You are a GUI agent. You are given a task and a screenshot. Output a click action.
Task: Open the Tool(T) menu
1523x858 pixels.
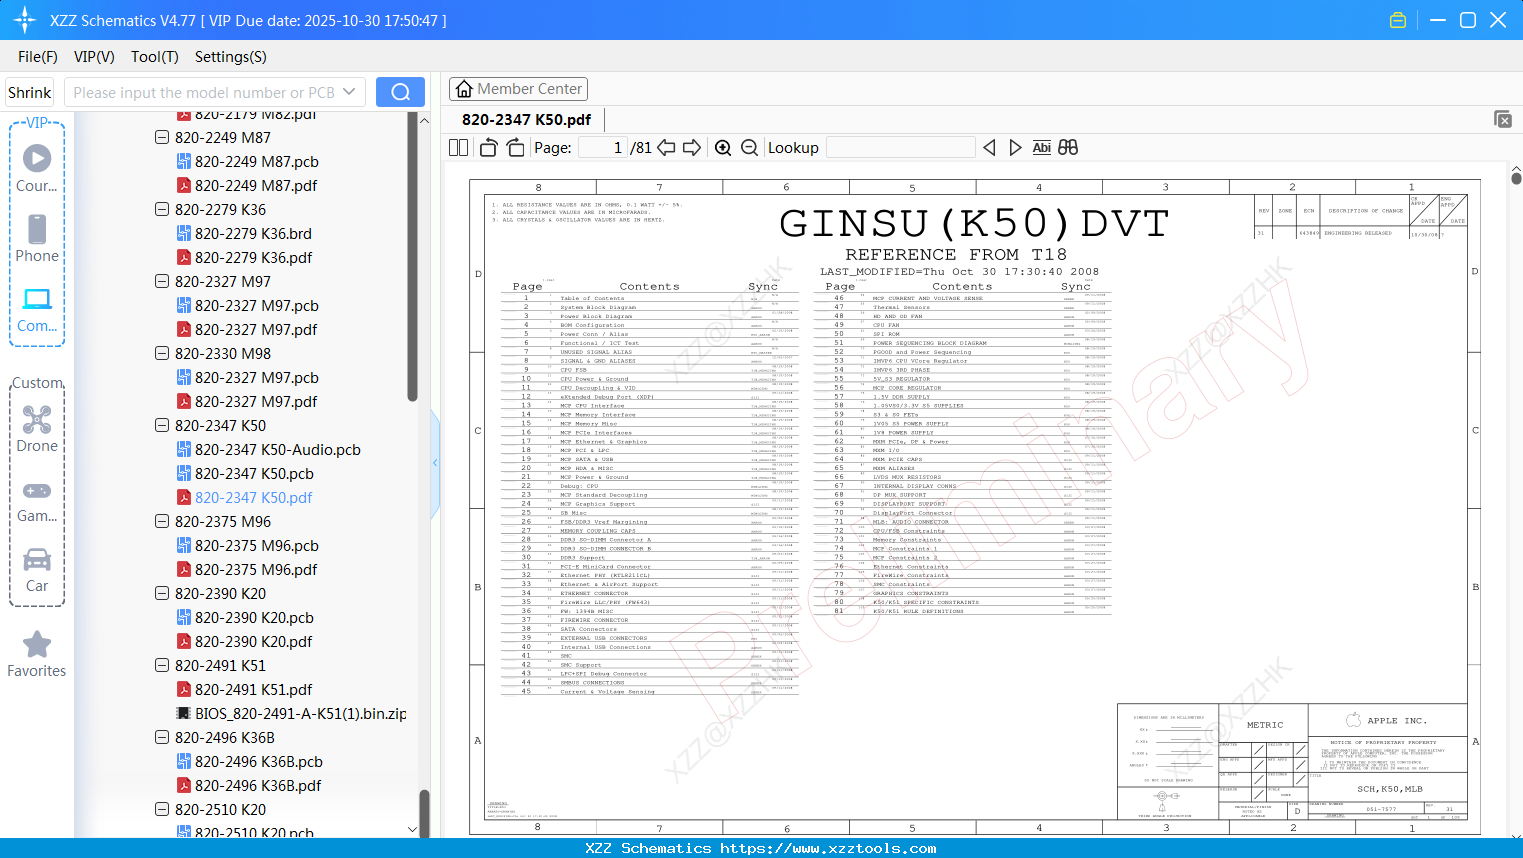155,57
